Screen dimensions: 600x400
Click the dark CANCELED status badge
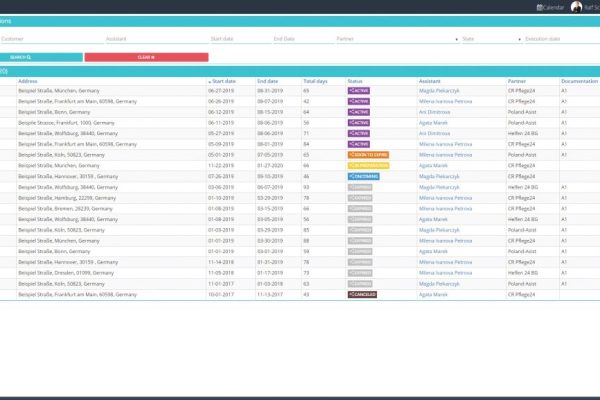[x=362, y=295]
